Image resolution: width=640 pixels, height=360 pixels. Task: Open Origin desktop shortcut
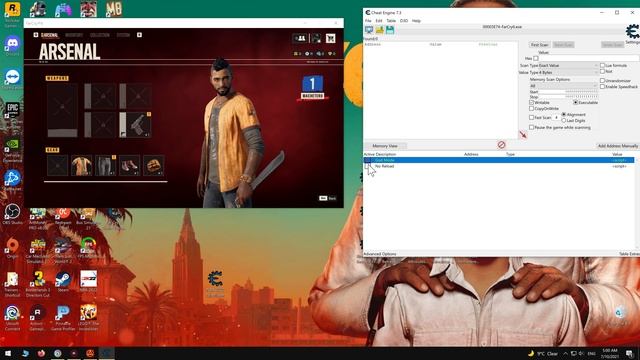[12, 248]
